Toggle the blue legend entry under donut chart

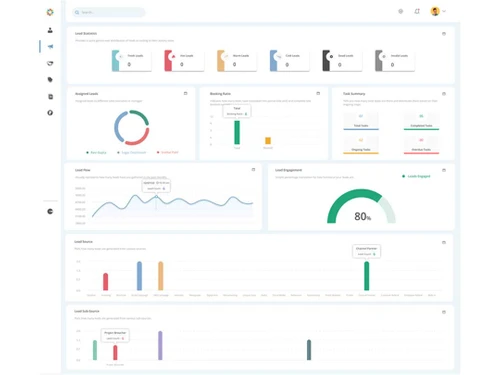132,152
